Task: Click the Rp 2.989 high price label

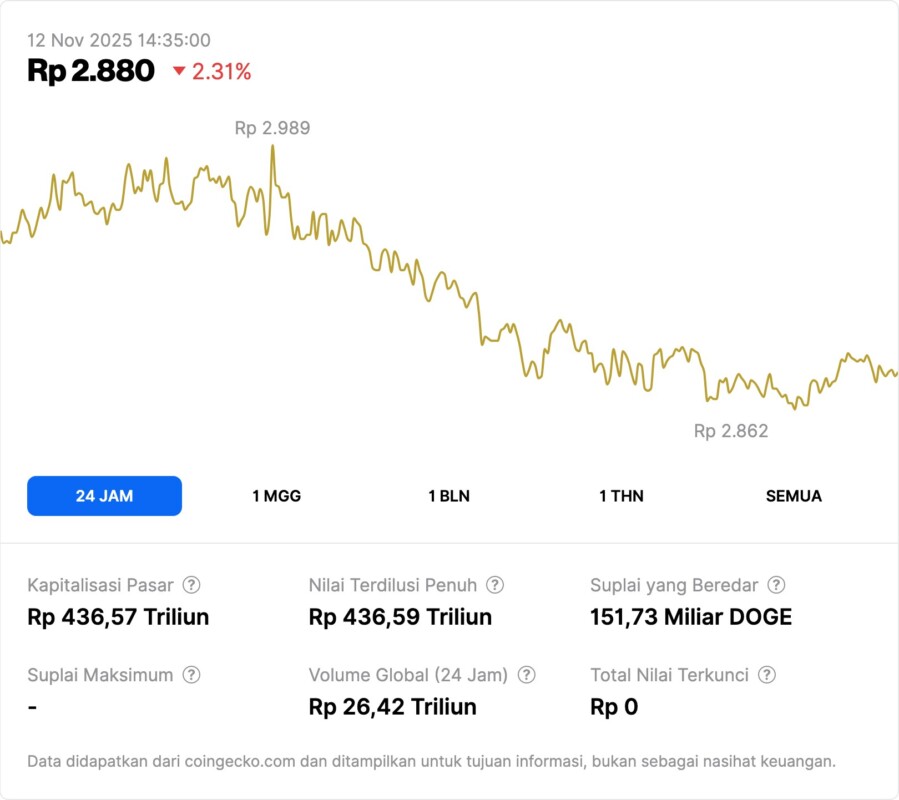Action: click(x=272, y=128)
